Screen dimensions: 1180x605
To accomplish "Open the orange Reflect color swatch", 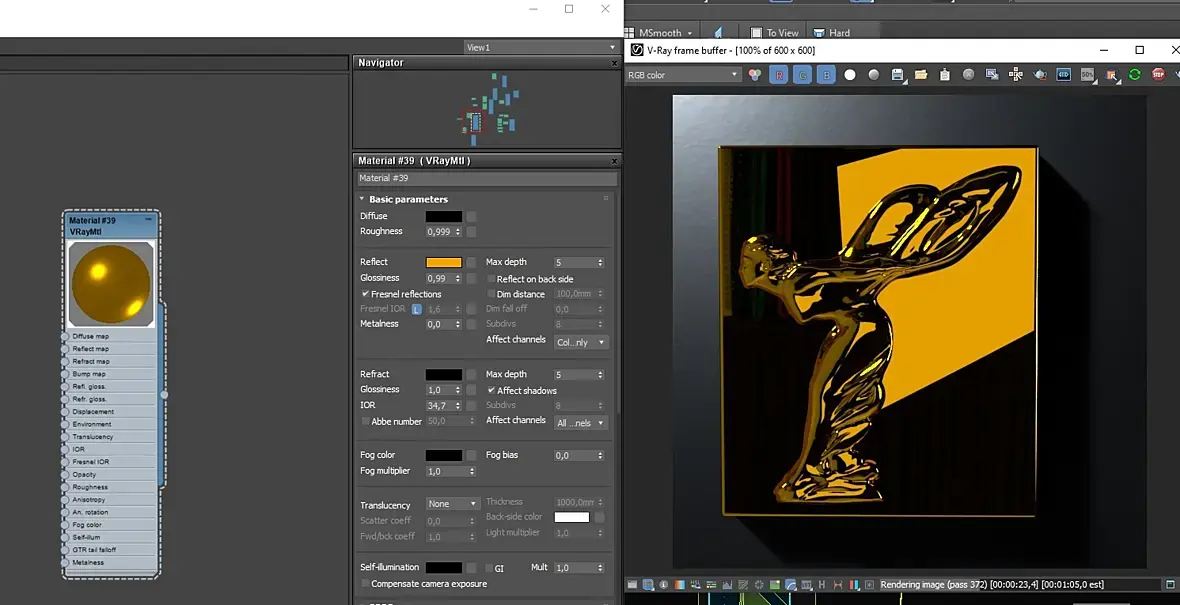I will (444, 263).
